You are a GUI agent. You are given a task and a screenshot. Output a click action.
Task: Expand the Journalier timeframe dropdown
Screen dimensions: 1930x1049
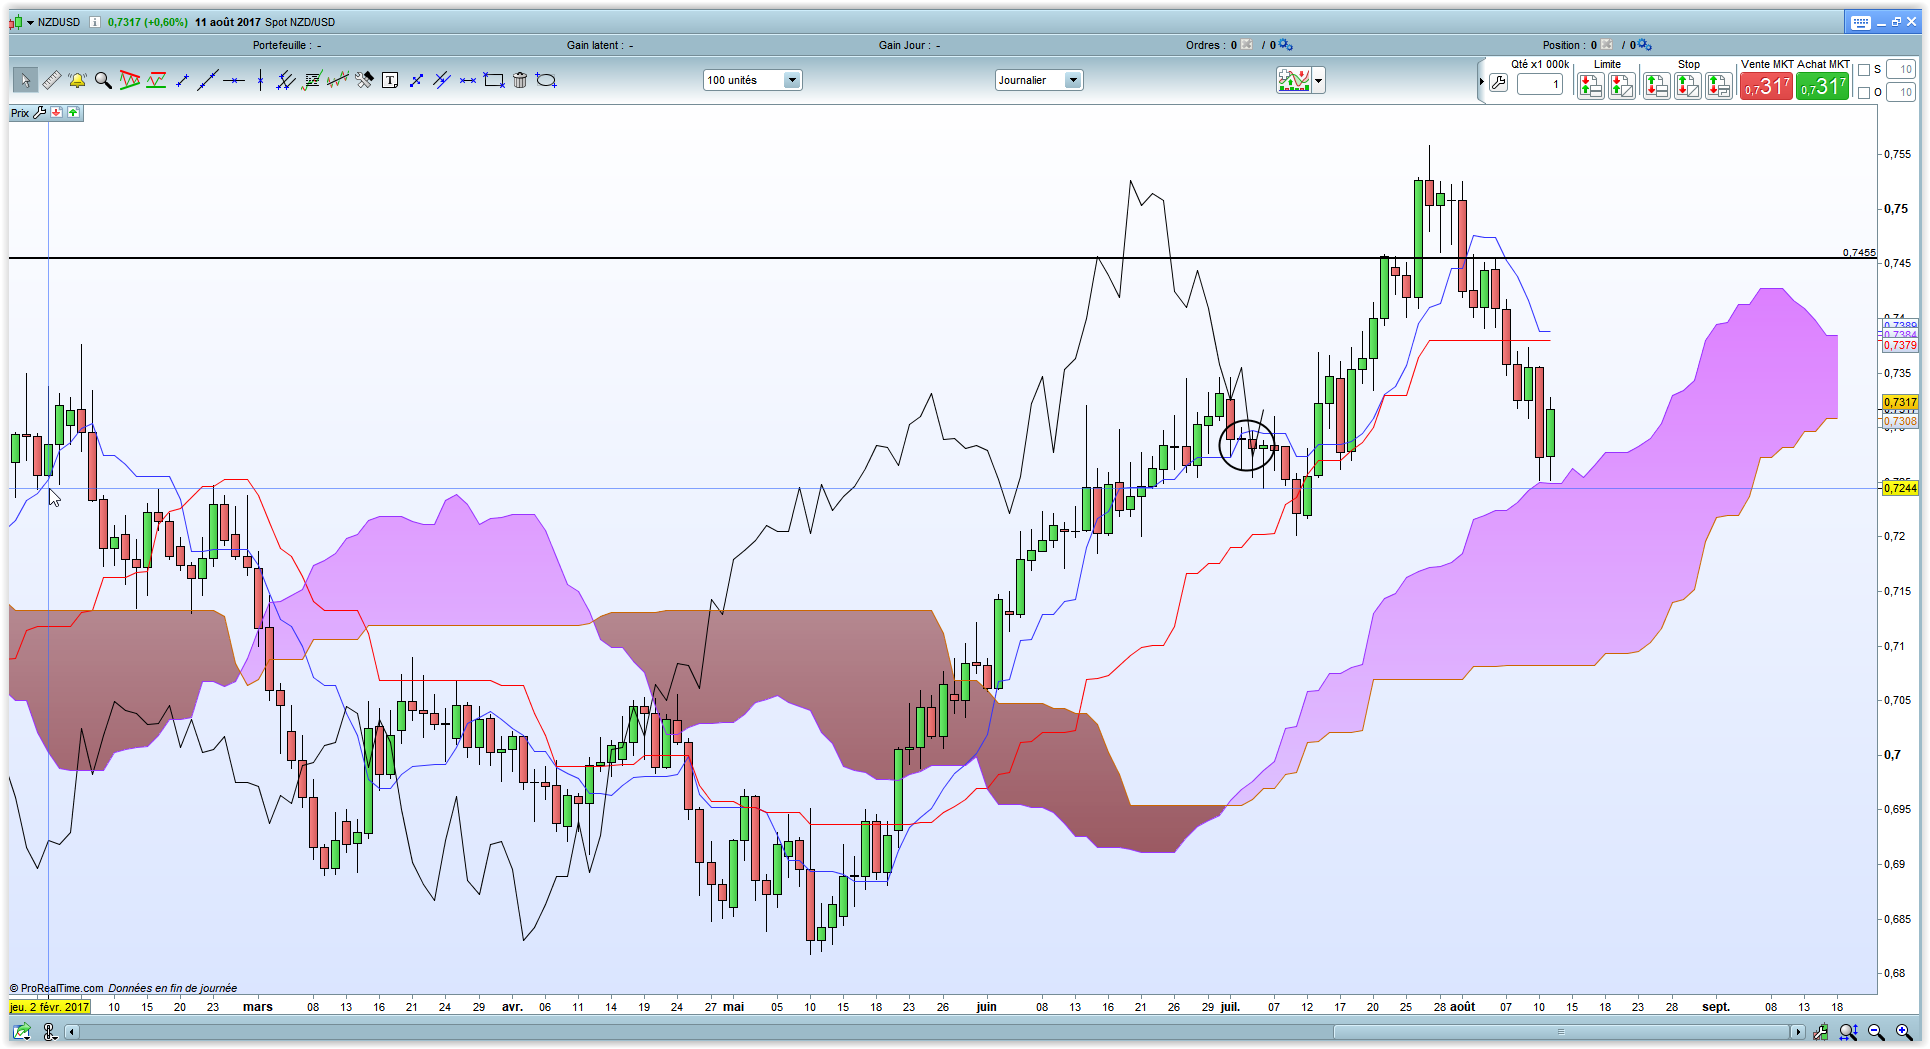click(x=1073, y=80)
